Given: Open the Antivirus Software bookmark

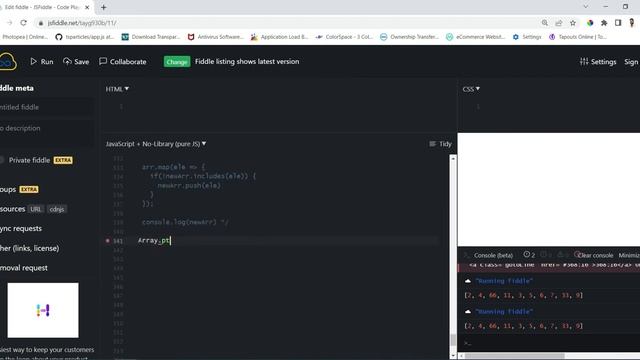Looking at the screenshot, I should [x=216, y=37].
